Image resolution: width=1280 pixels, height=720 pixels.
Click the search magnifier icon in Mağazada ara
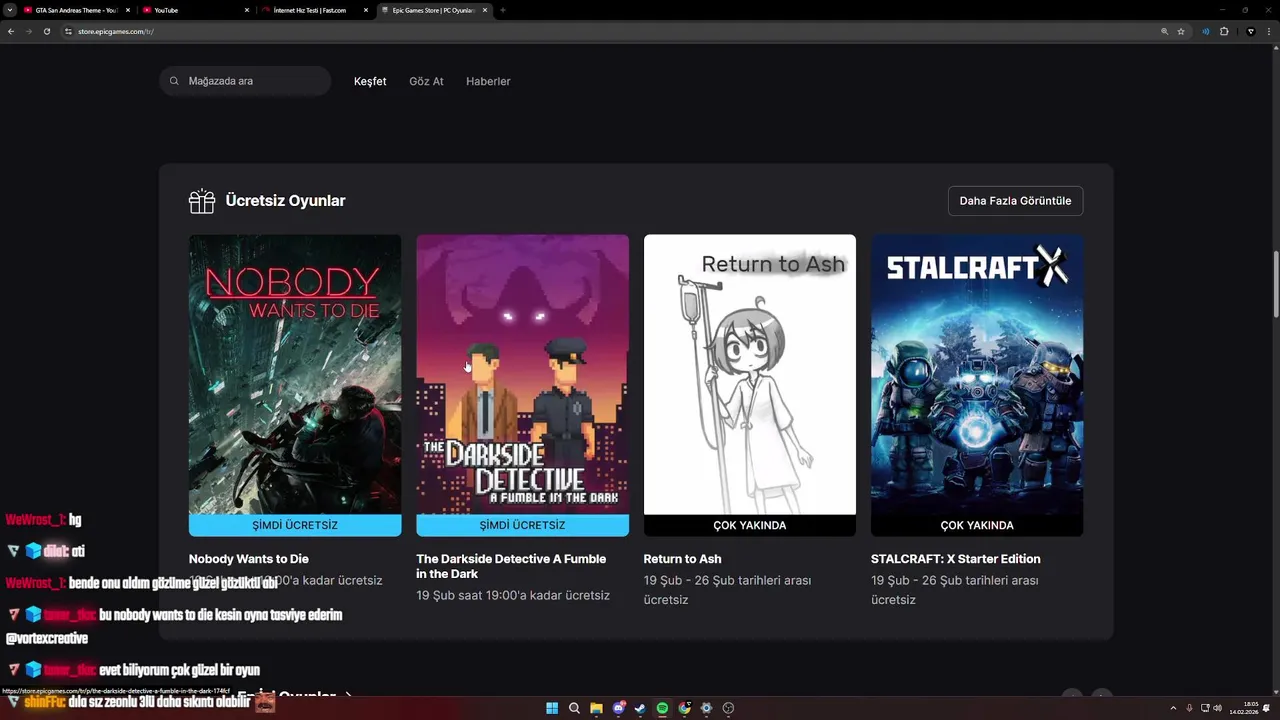click(x=174, y=81)
